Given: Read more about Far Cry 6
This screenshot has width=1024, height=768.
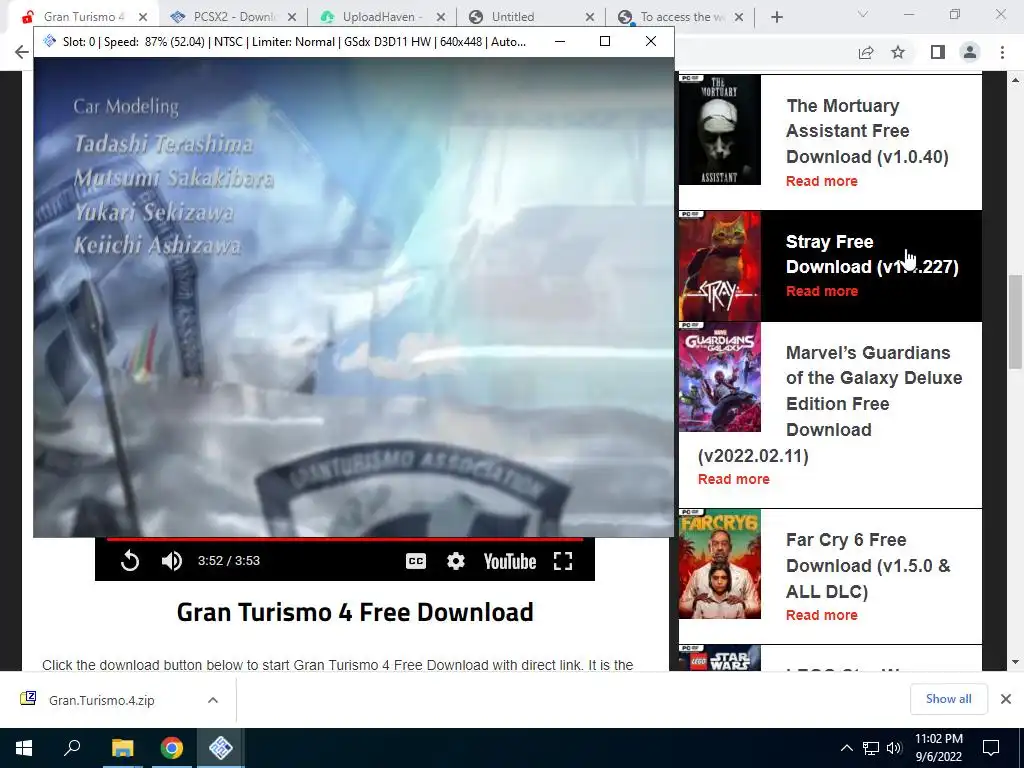Looking at the screenshot, I should point(822,615).
